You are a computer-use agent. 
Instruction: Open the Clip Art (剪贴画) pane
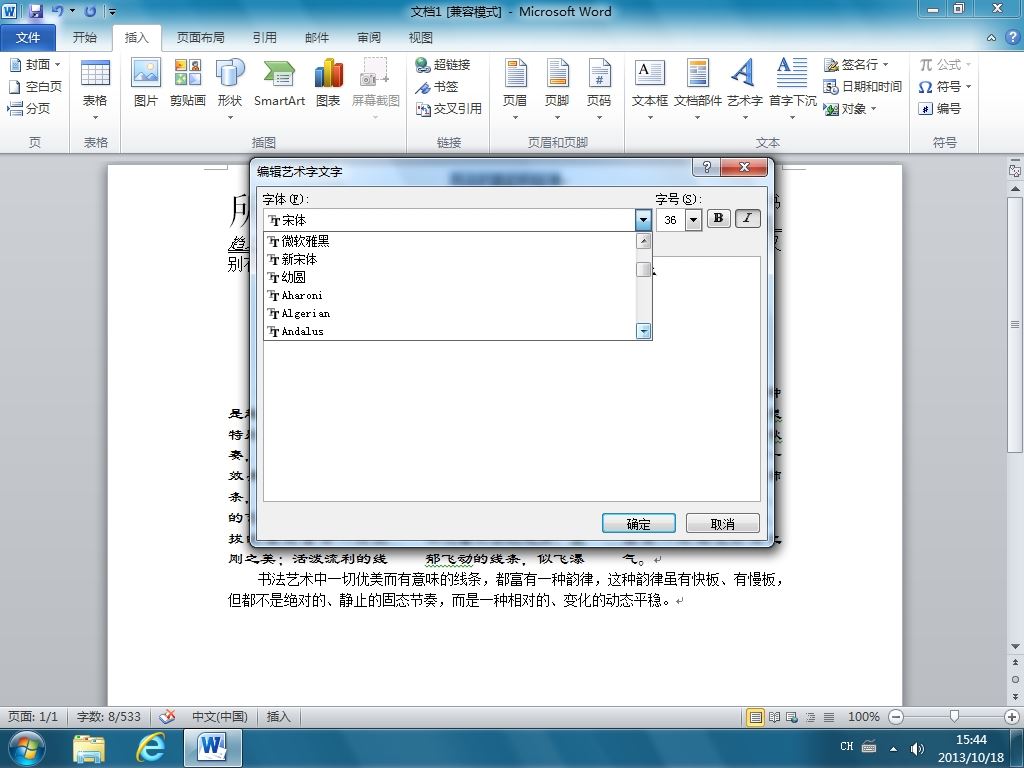click(x=187, y=83)
